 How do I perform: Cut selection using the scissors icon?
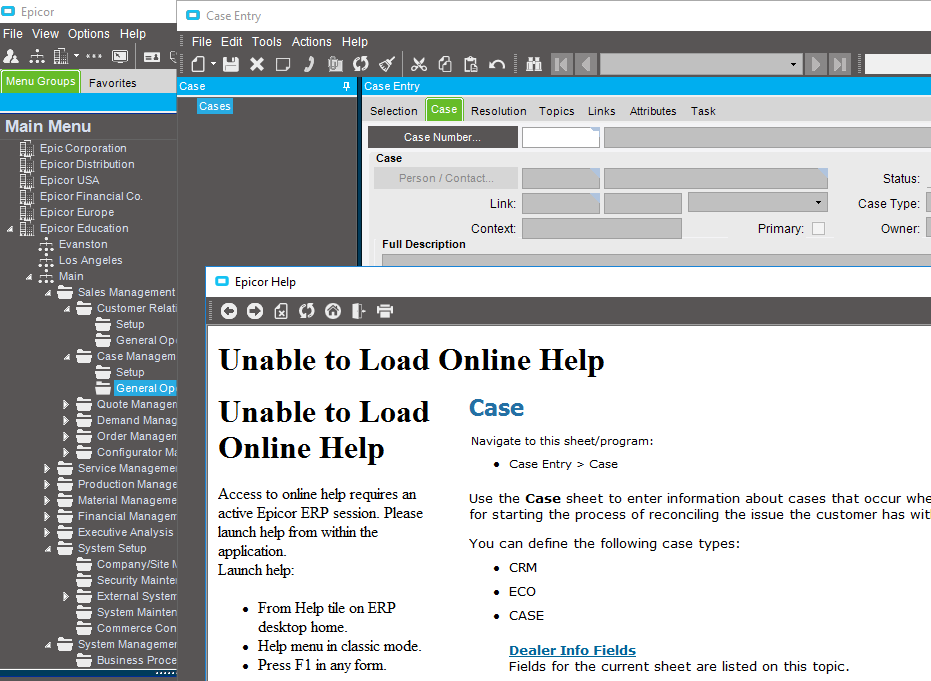click(419, 64)
